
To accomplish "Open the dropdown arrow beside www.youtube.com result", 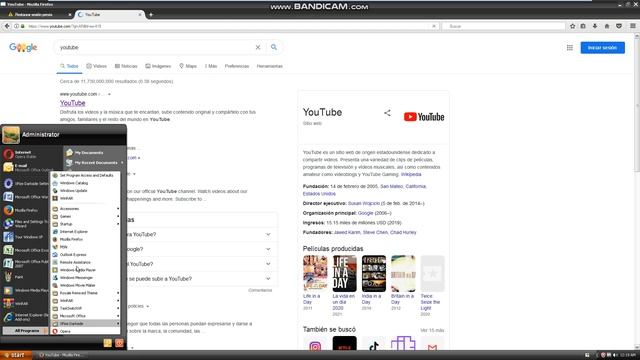I will 109,94.
